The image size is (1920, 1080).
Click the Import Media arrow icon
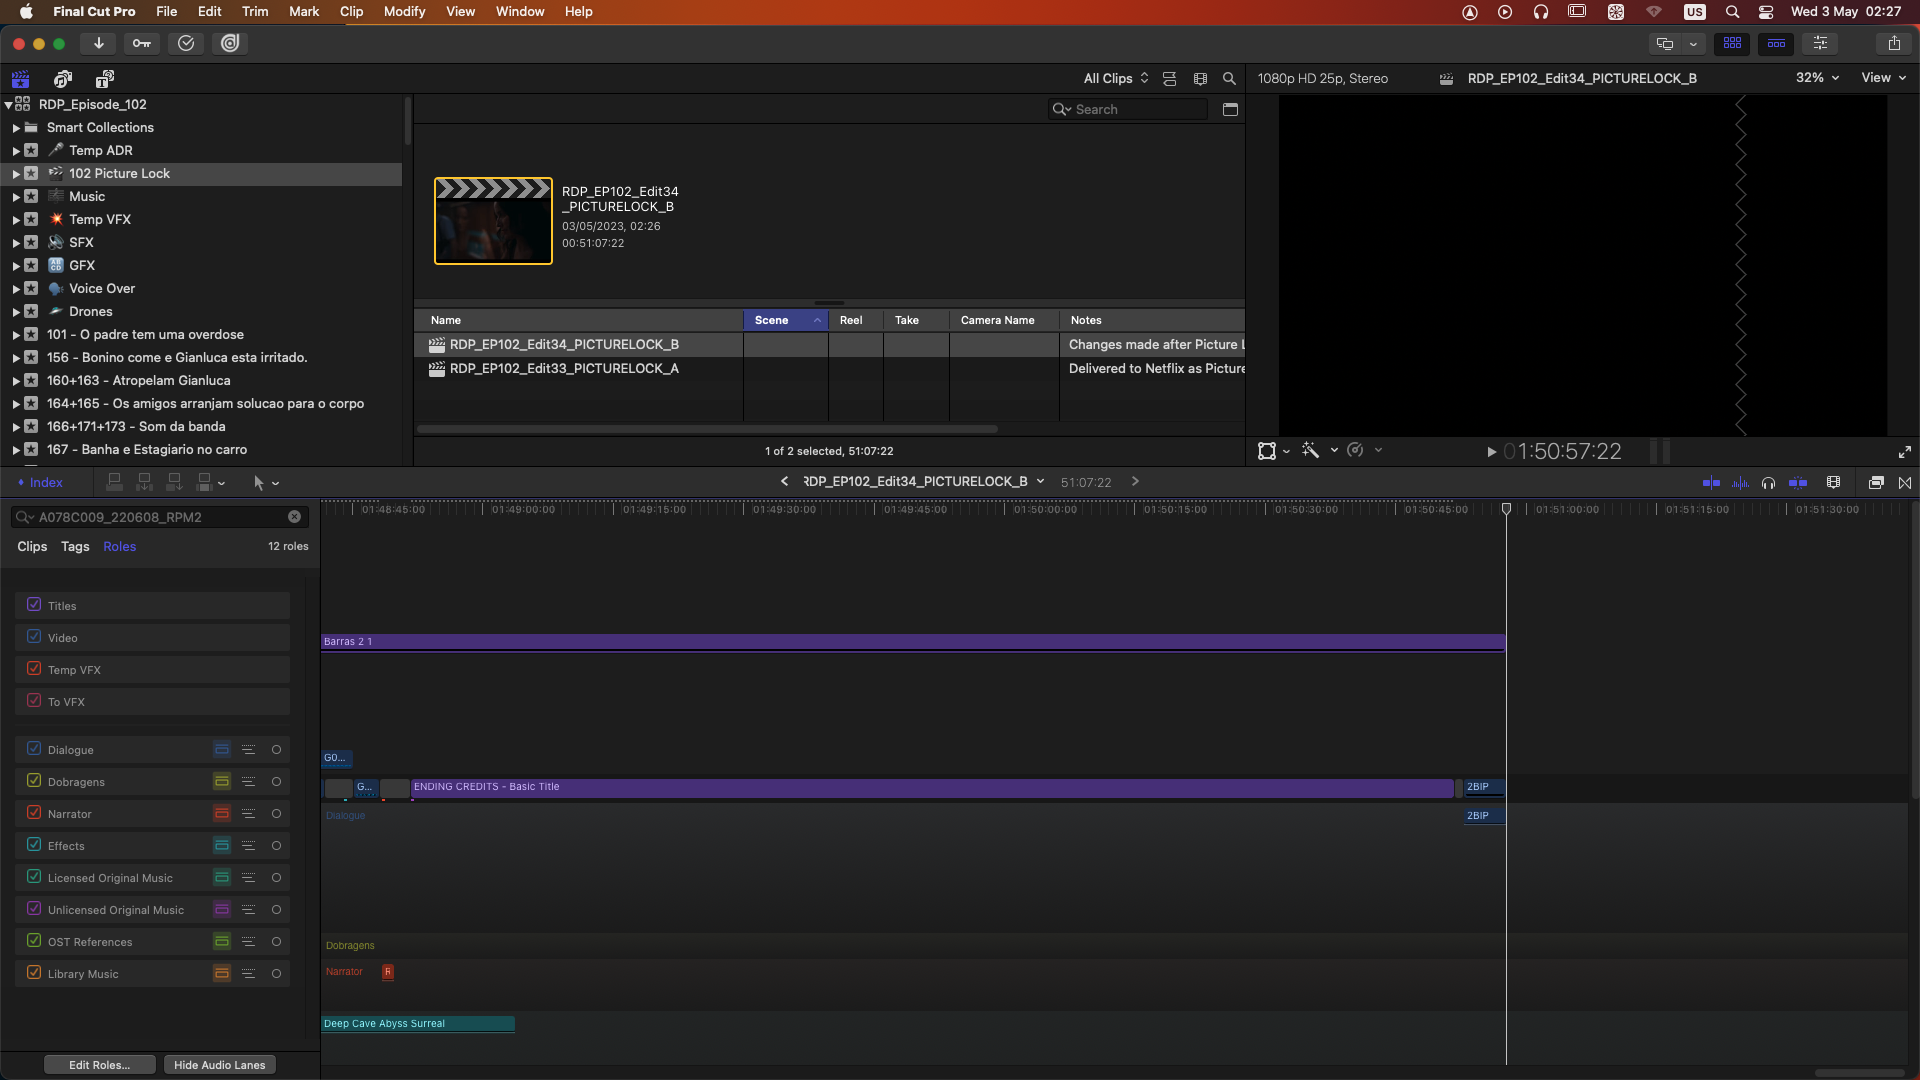pyautogui.click(x=98, y=43)
